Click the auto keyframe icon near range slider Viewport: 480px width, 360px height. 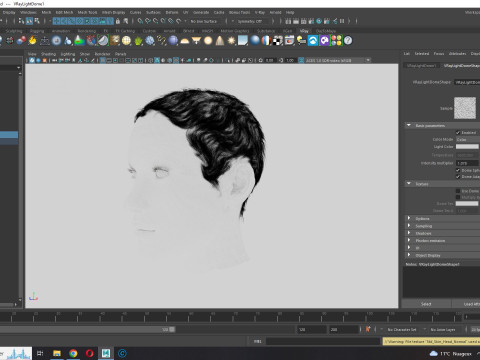[x=368, y=329]
